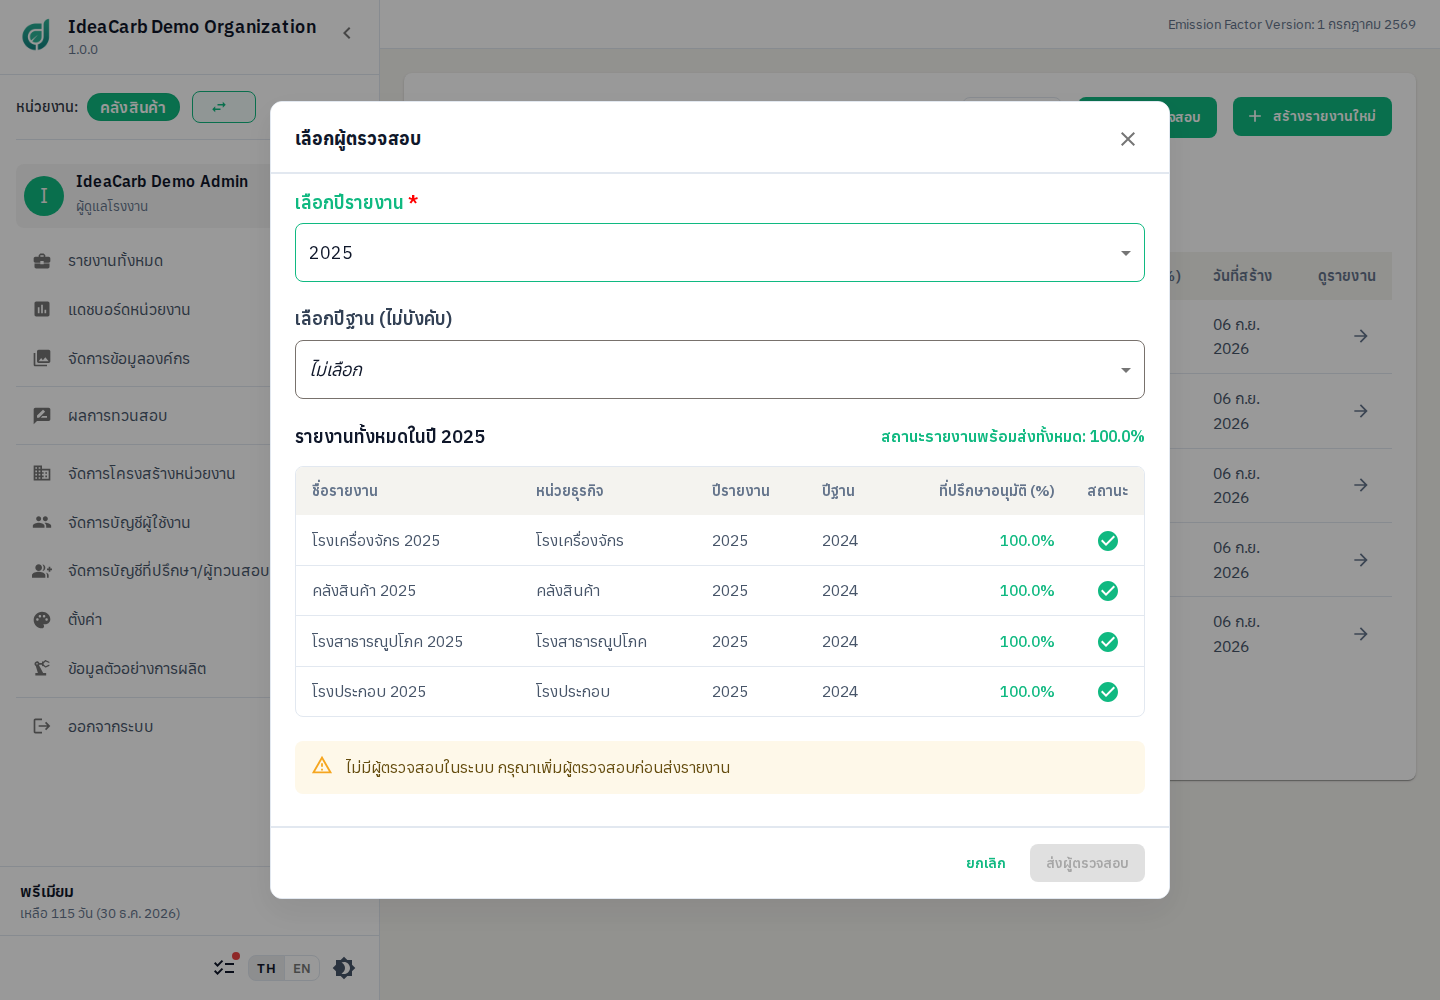
Task: Click the ออกจากระบบ logout icon
Action: click(42, 726)
